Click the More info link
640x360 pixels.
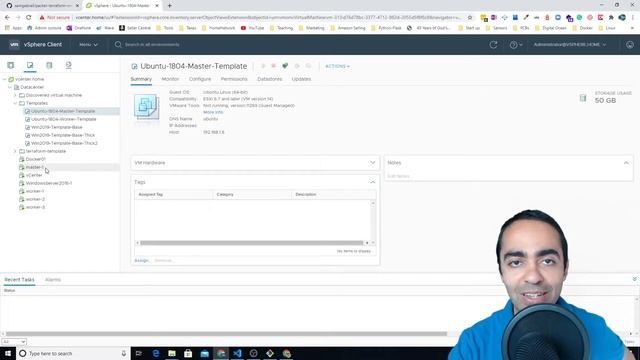point(213,112)
